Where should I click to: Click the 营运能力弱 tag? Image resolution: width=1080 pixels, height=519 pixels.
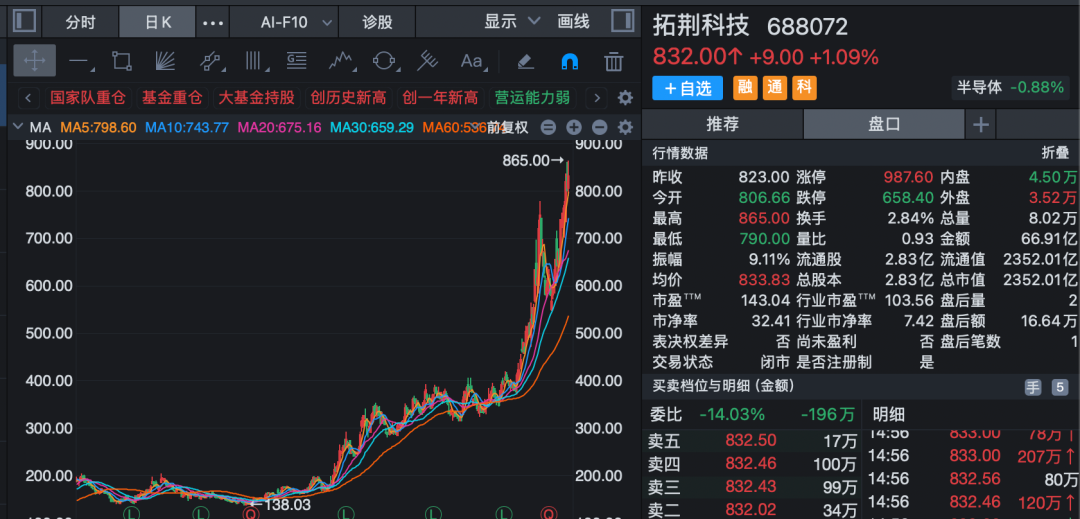[532, 98]
